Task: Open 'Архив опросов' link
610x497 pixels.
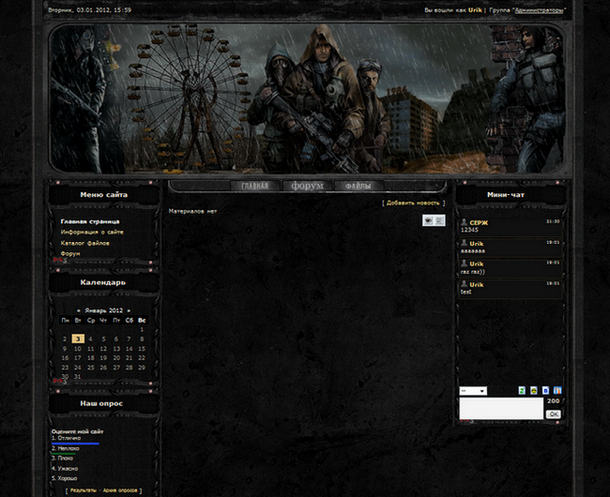Action: [x=120, y=490]
